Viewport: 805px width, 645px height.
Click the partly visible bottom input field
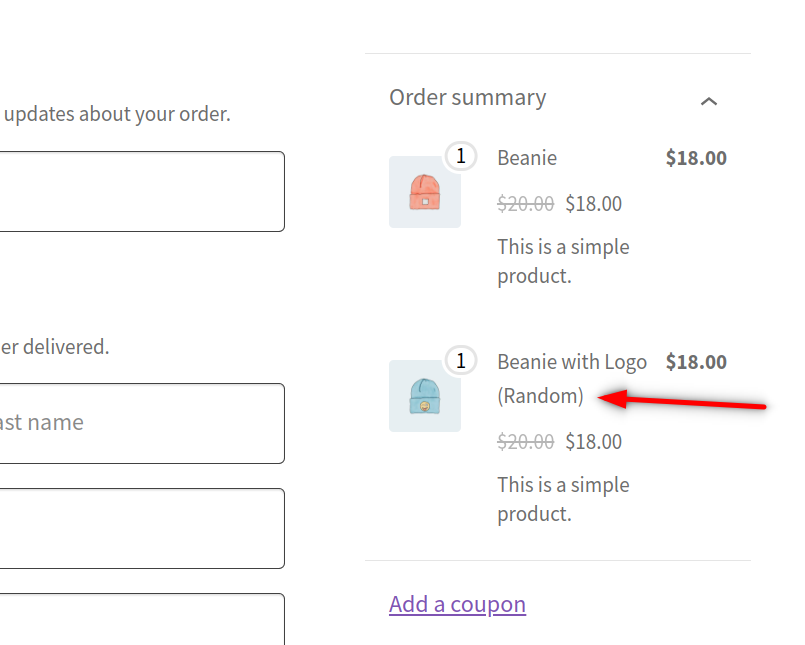click(142, 620)
